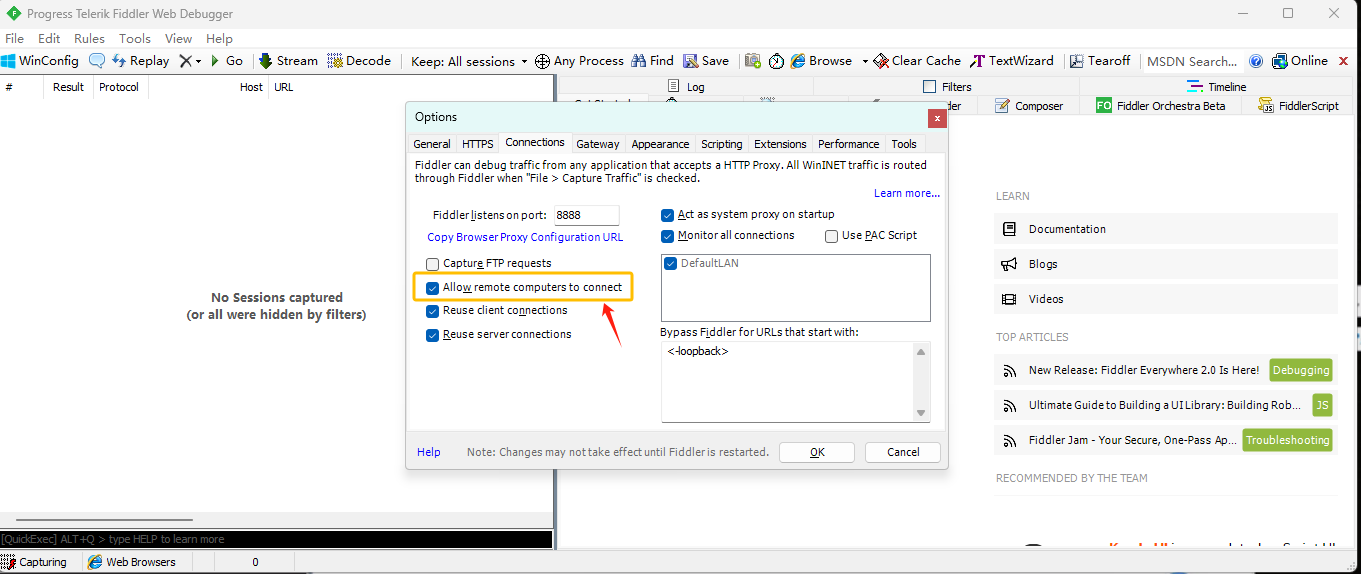Toggle Act as system proxy on startup
Screen dimensions: 1361x574
point(668,215)
